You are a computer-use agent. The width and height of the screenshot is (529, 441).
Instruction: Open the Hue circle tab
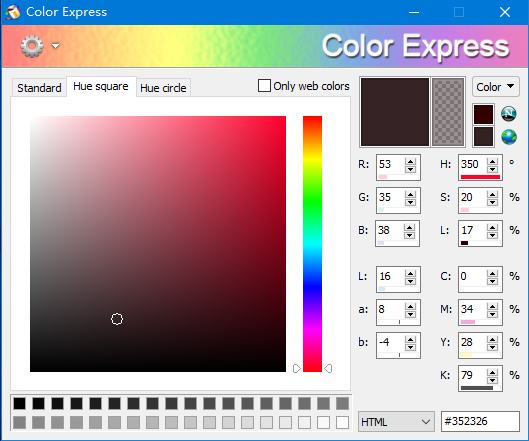click(163, 88)
